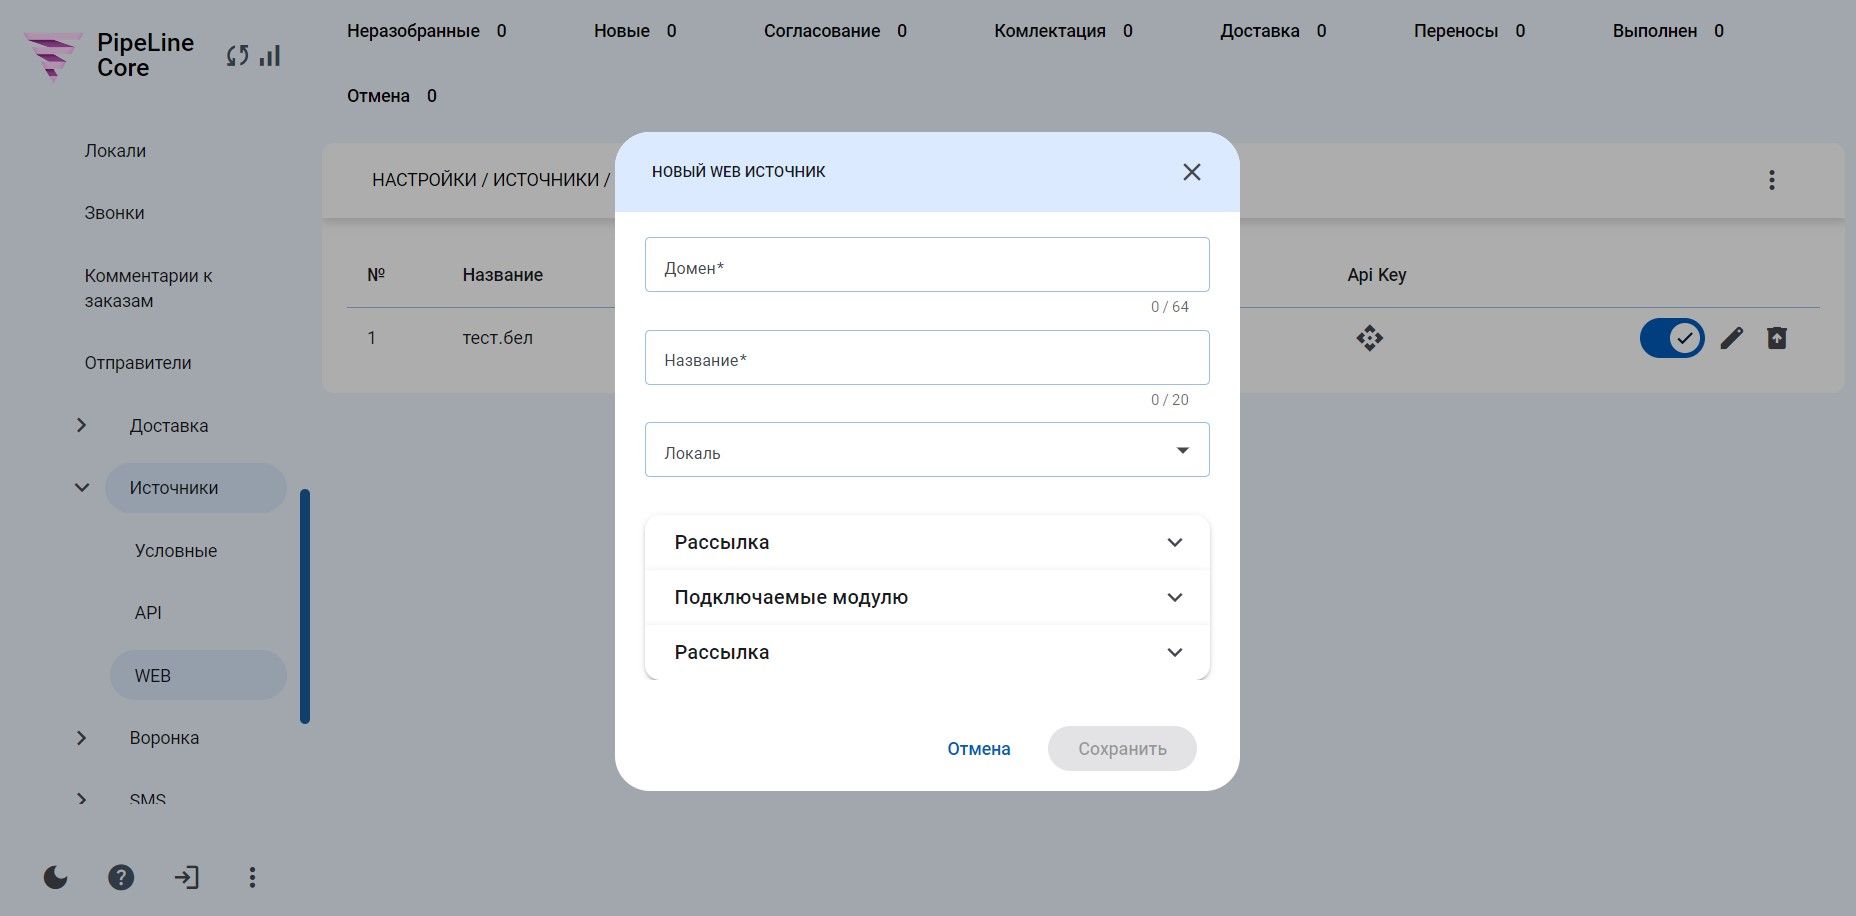Viewport: 1856px width, 916px height.
Task: Open the three-dot menu in settings header
Action: [1771, 180]
